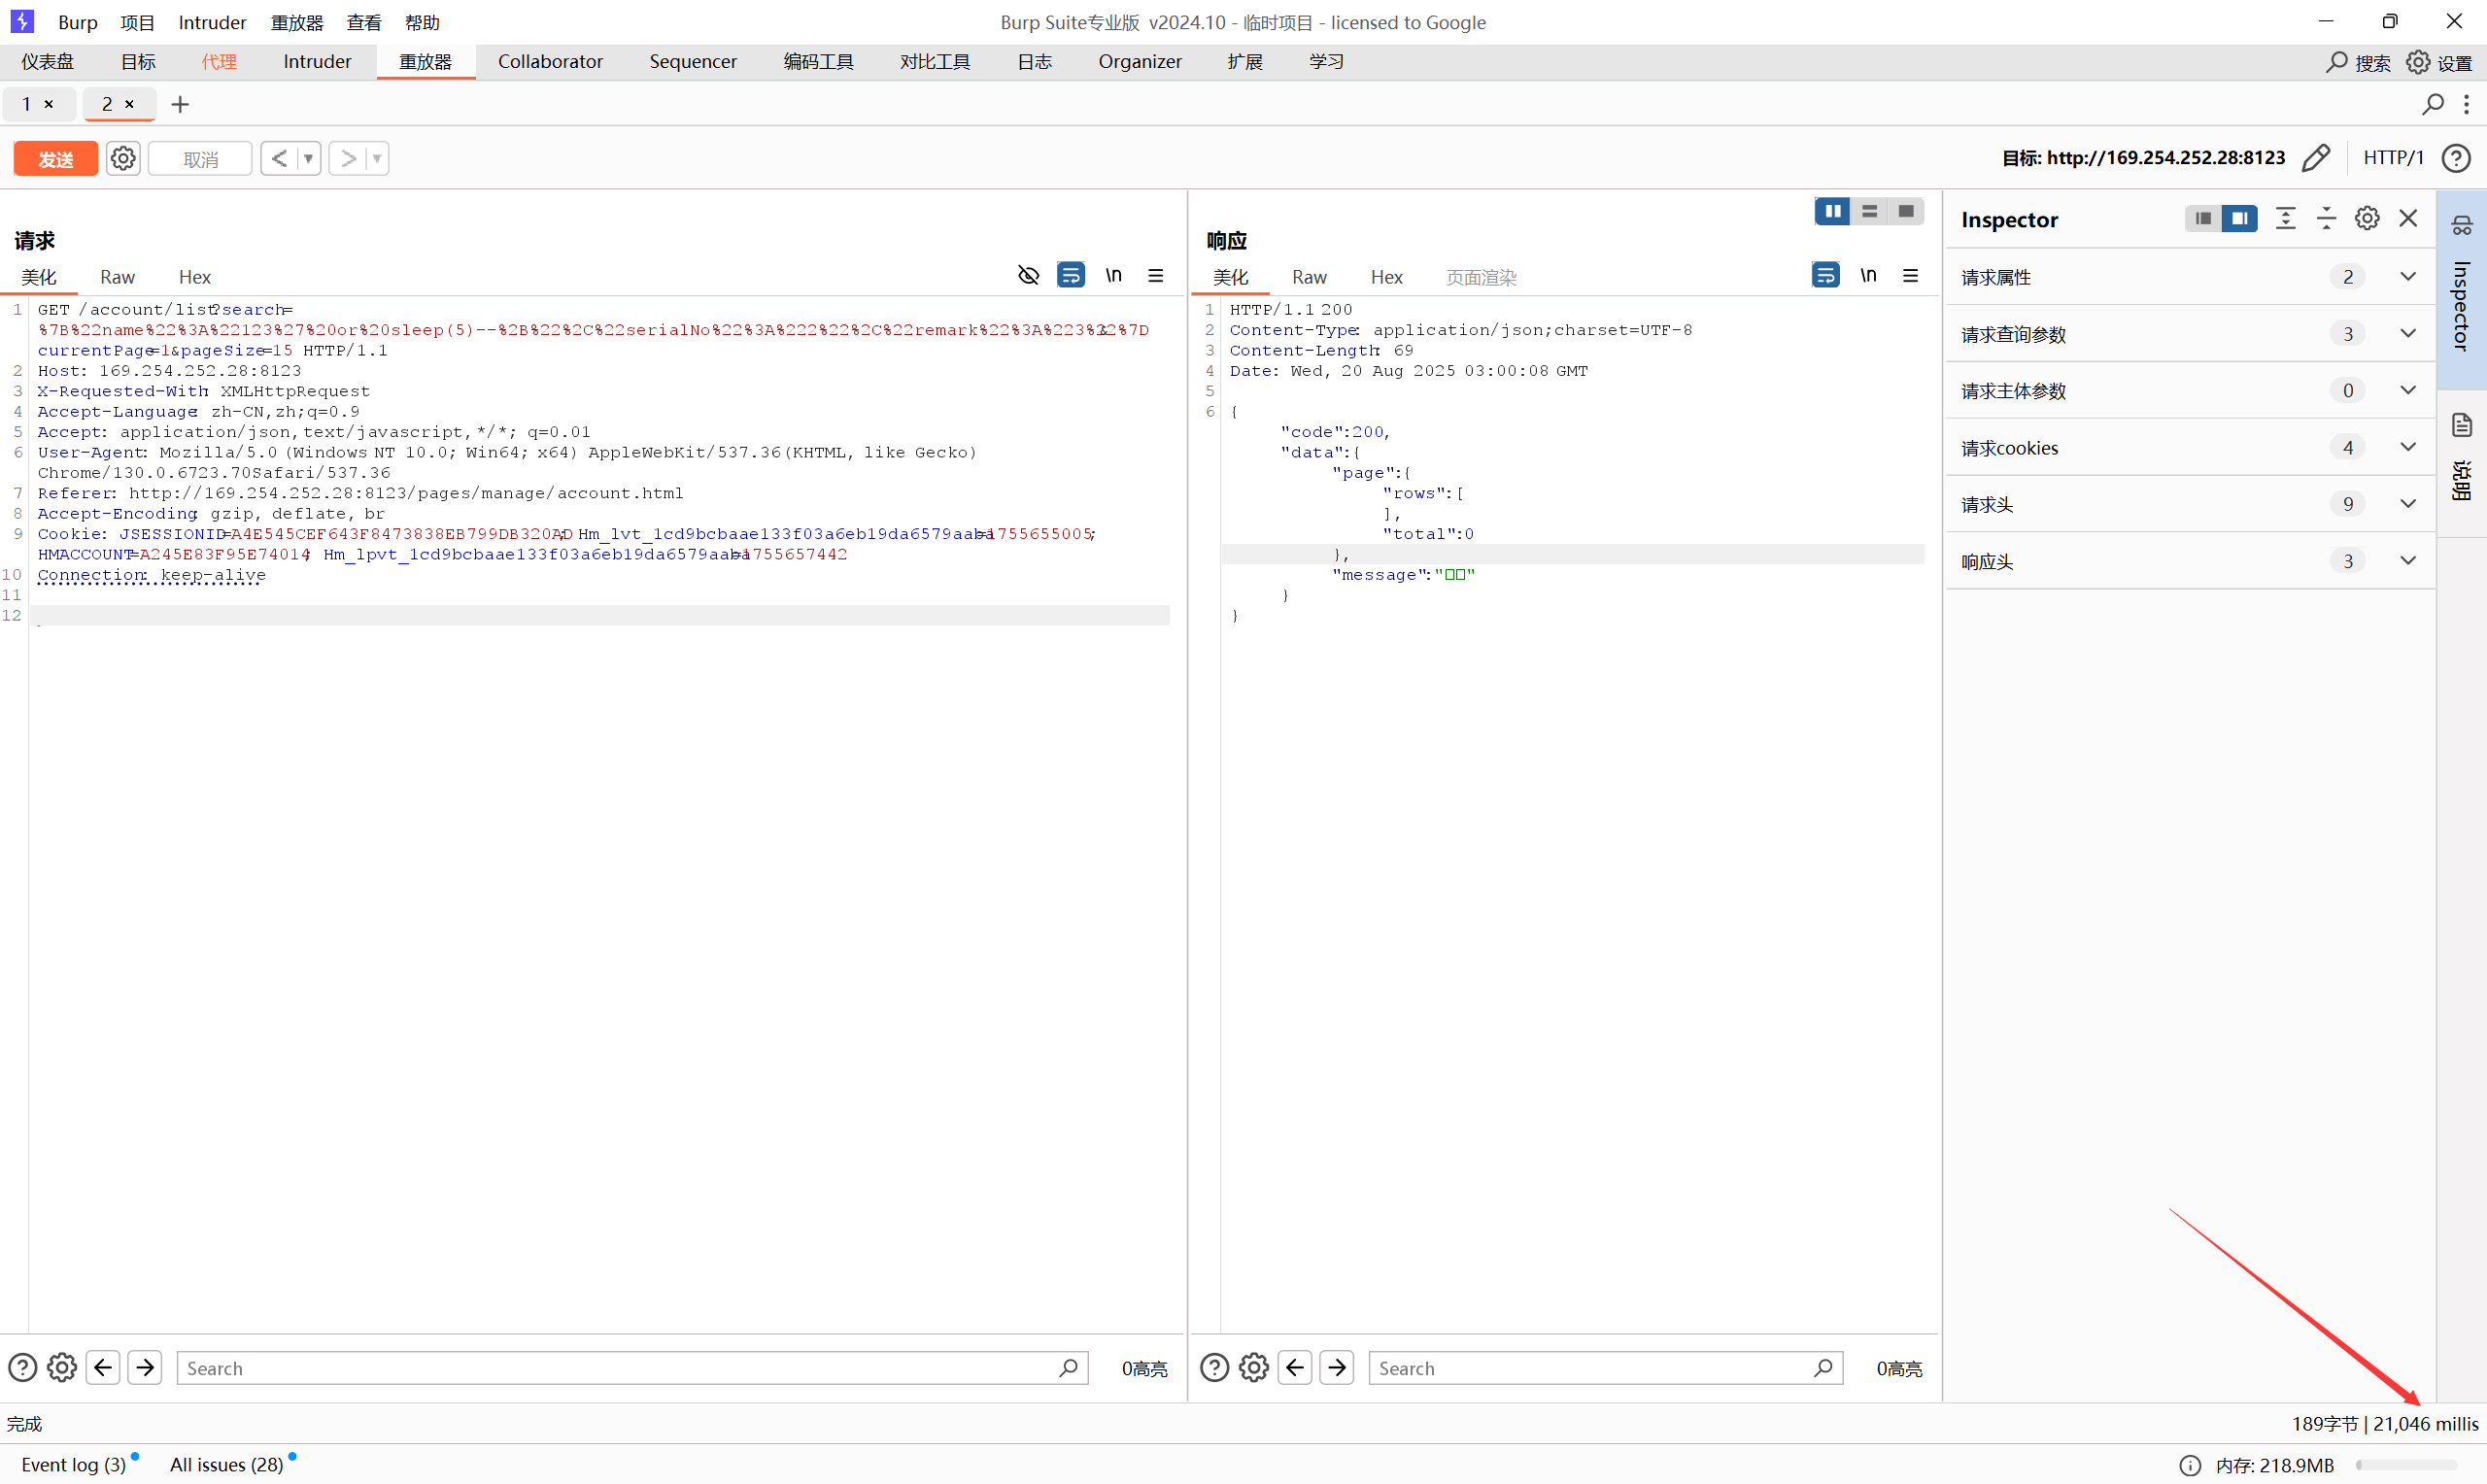Open the Collaborator tab
Viewport: 2487px width, 1484px height.
(x=550, y=61)
